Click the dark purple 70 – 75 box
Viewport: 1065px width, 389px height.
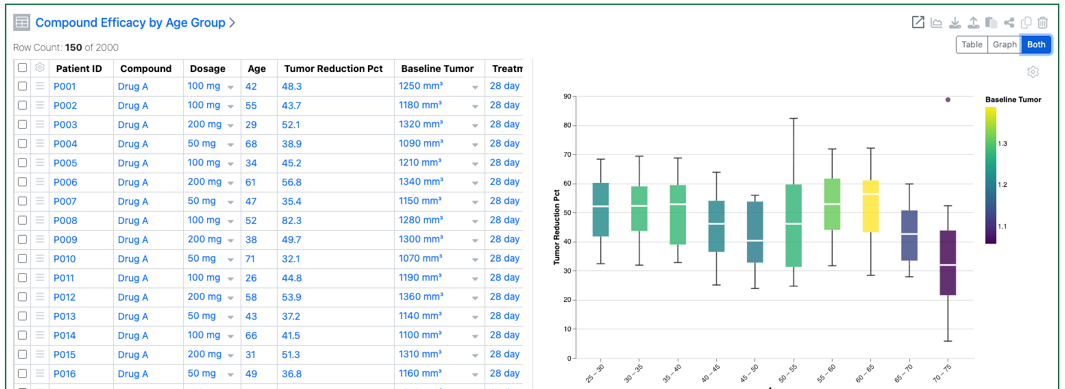click(947, 263)
